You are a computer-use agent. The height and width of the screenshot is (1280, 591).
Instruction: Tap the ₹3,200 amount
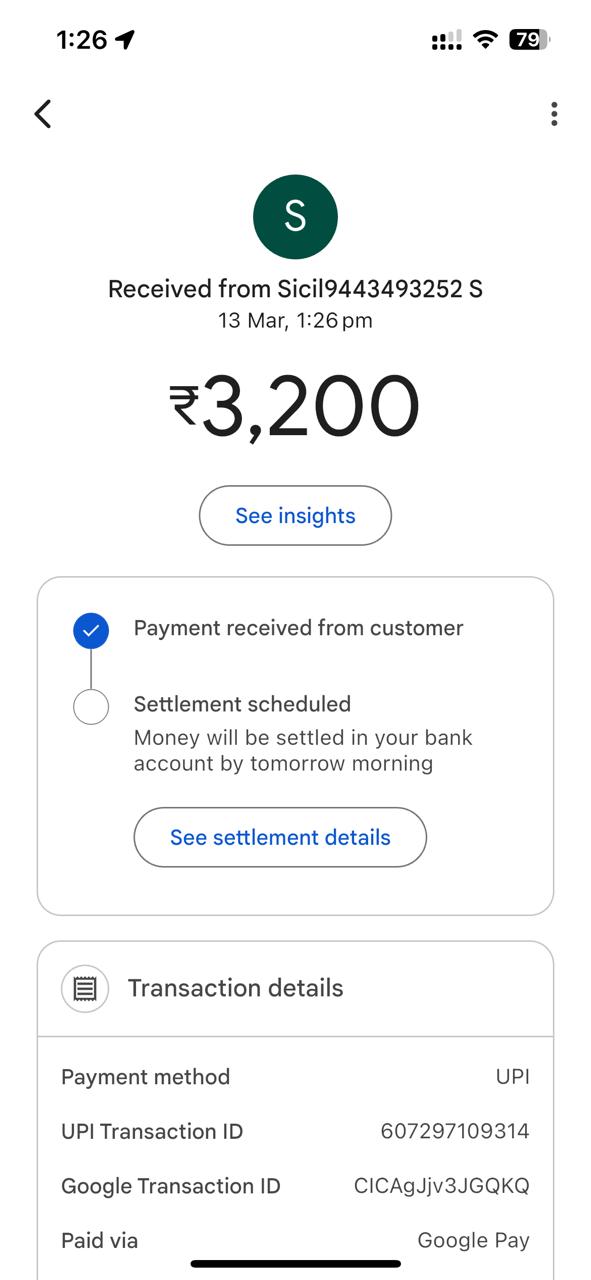(x=295, y=407)
